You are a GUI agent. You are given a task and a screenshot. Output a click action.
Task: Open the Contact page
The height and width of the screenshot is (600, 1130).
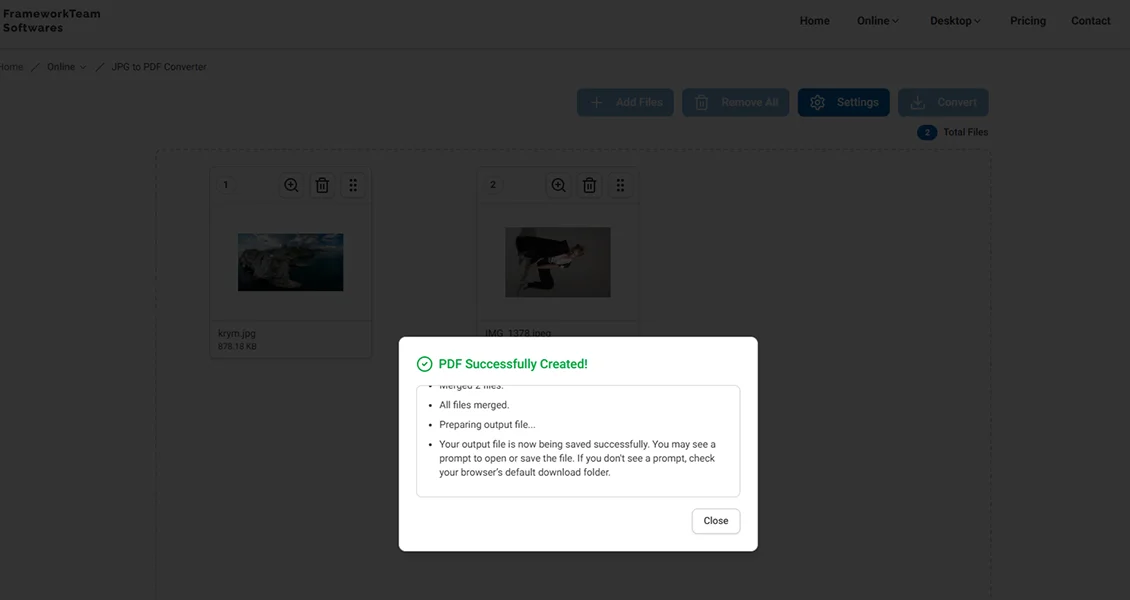[x=1090, y=21]
